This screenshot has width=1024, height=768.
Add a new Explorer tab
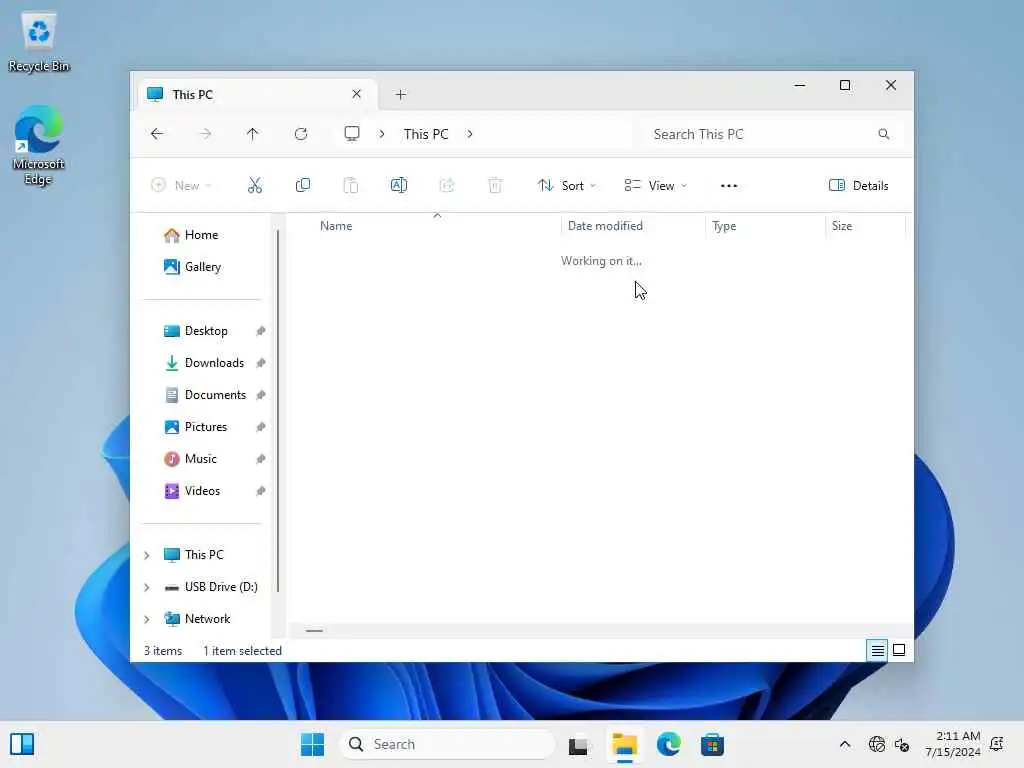coord(400,95)
